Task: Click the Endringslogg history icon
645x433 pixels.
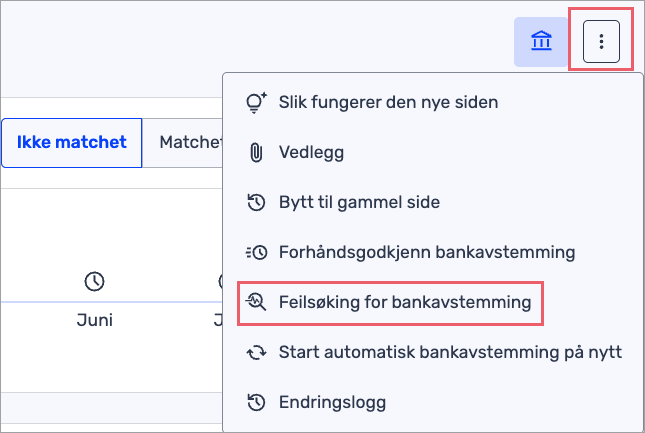Action: click(256, 402)
